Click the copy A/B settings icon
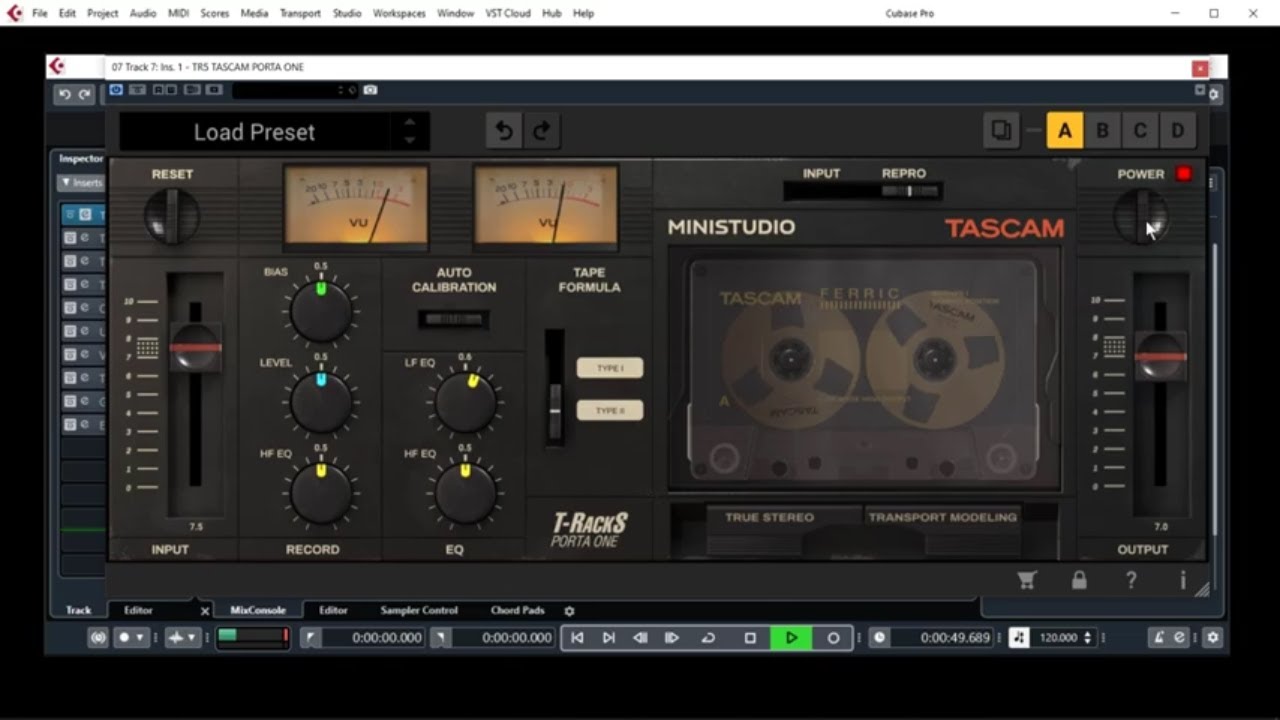1280x720 pixels. coord(1001,131)
